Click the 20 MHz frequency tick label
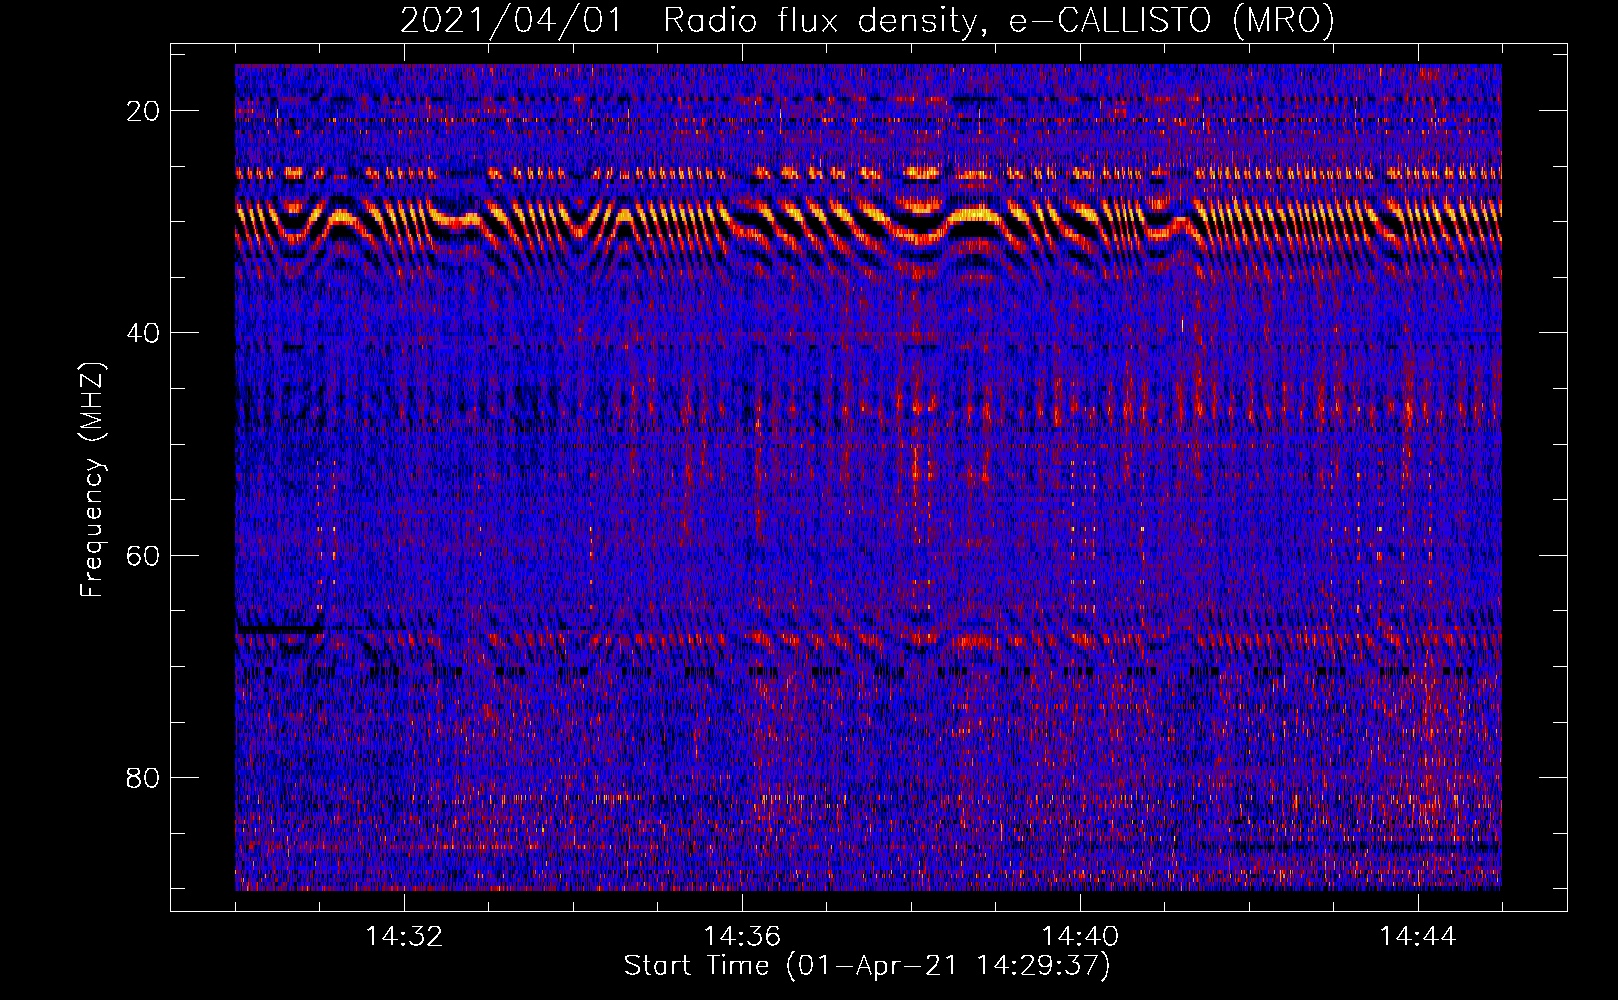 143,111
